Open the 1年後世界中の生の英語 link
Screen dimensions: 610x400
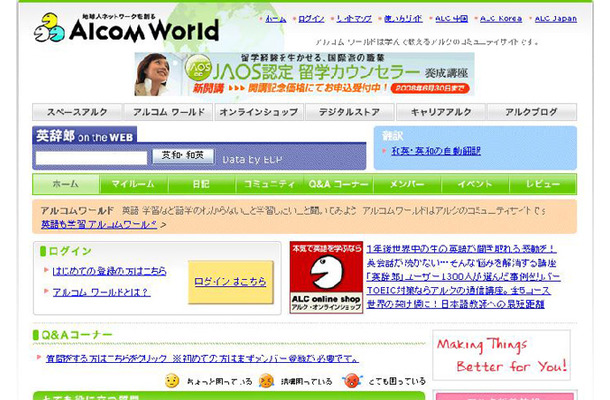(461, 249)
